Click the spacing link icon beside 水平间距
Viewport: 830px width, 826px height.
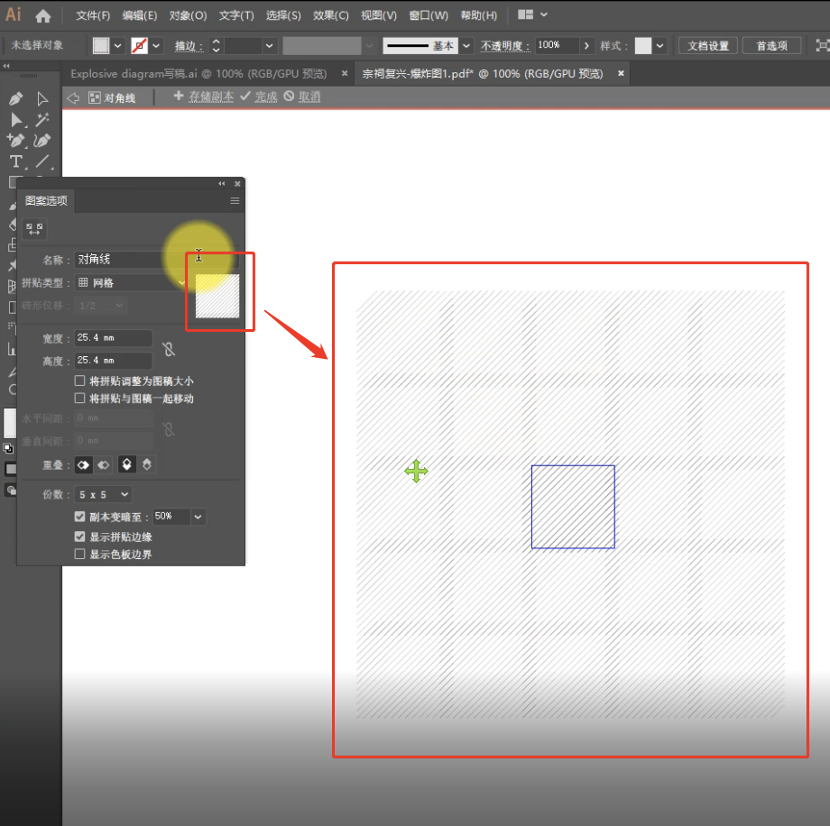(x=168, y=429)
